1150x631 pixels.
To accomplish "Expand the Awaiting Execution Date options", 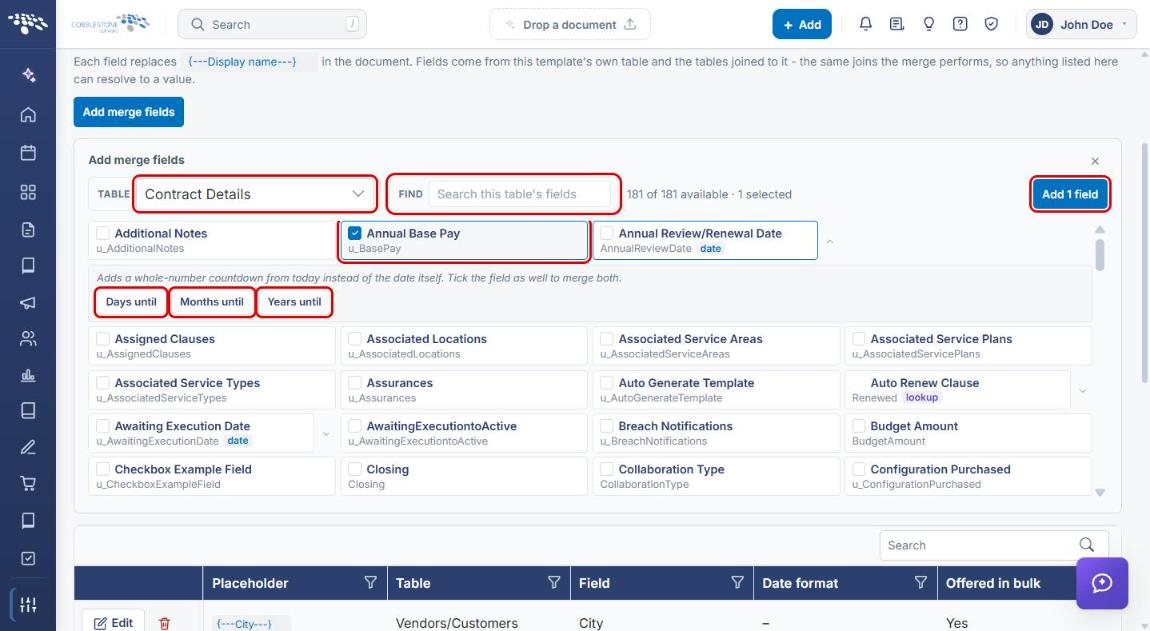I will [326, 434].
